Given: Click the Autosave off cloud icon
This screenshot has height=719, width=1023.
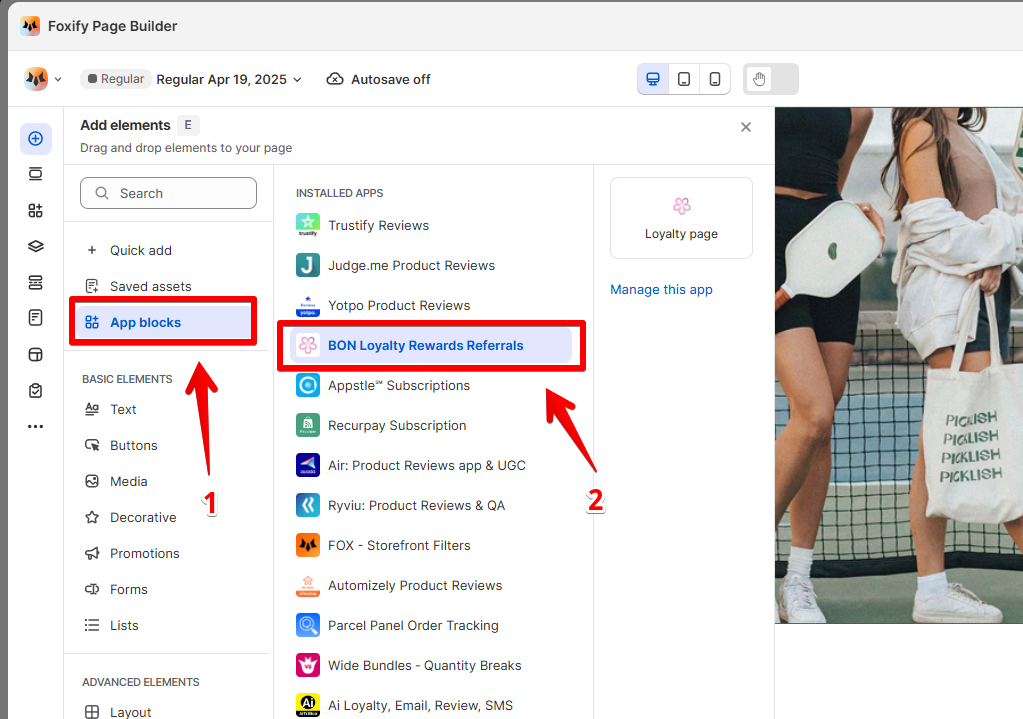Looking at the screenshot, I should (335, 79).
